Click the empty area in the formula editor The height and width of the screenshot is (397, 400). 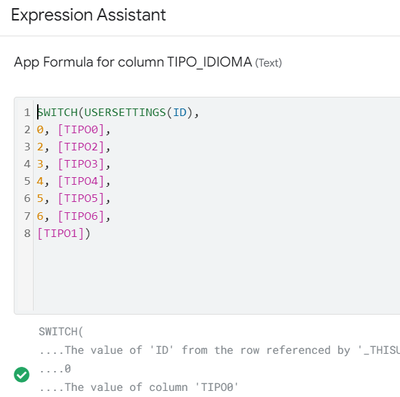click(x=217, y=277)
